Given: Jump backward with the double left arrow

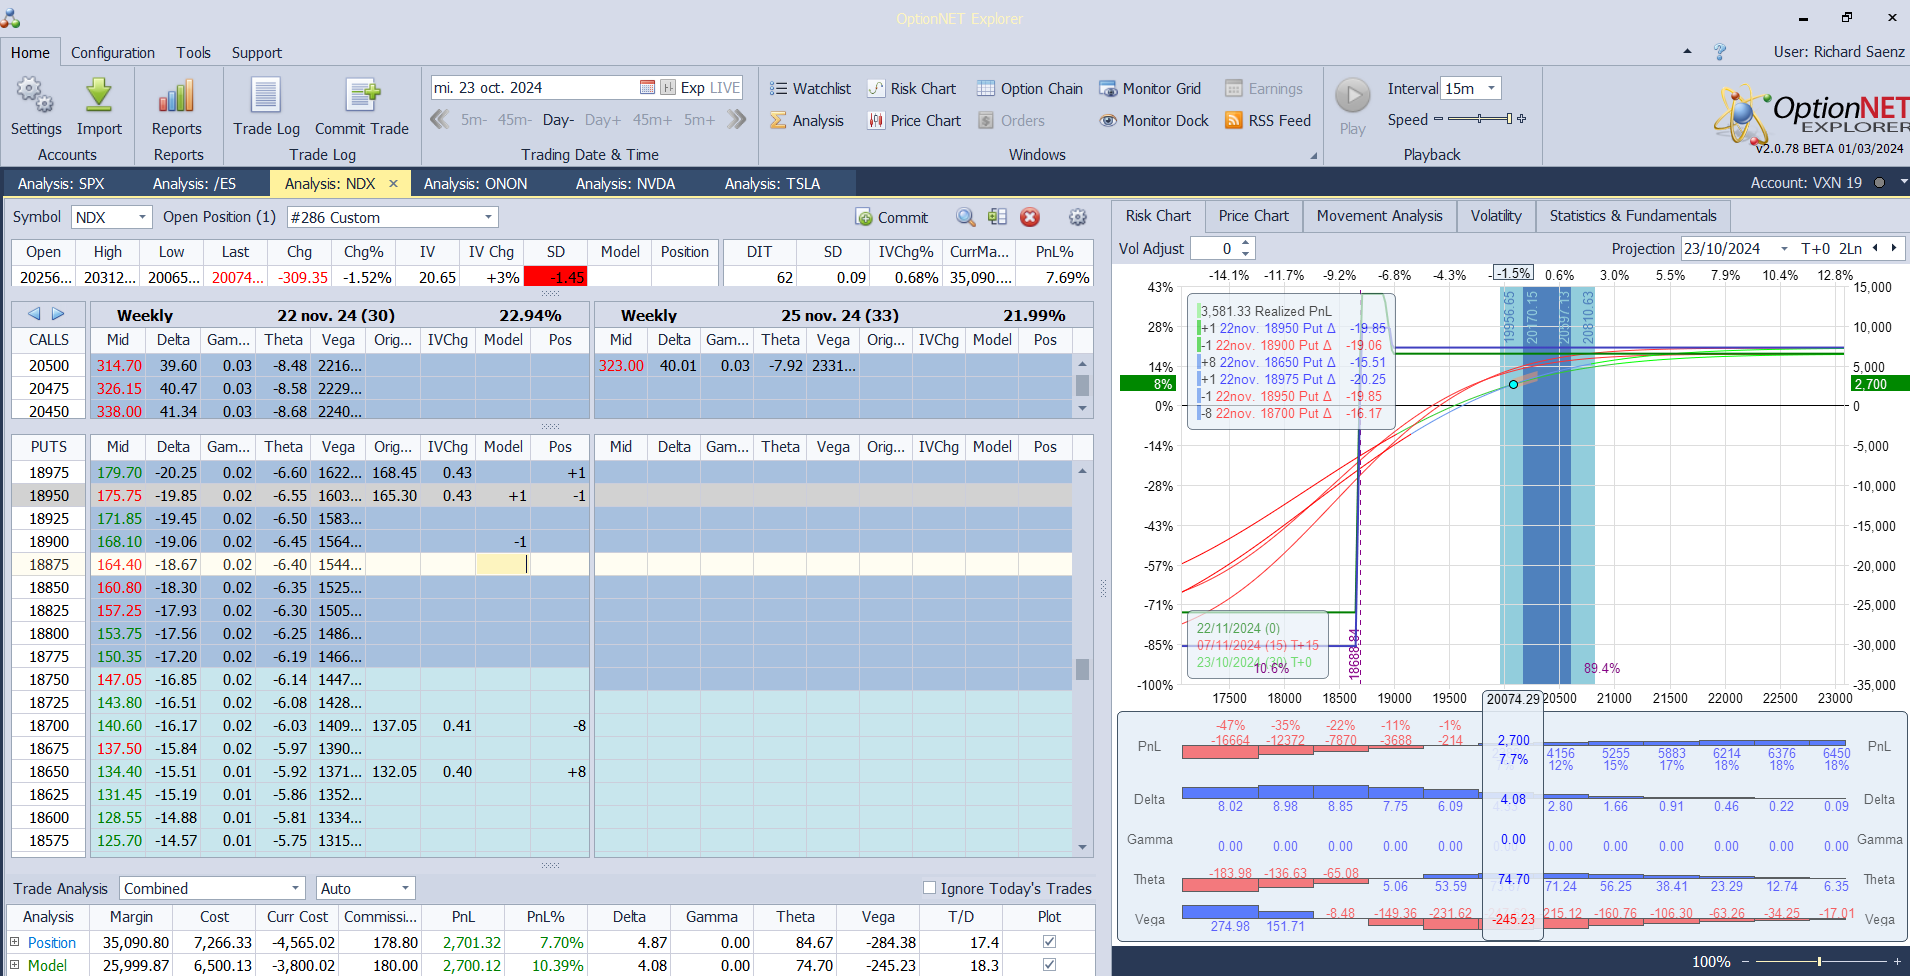Looking at the screenshot, I should (439, 120).
